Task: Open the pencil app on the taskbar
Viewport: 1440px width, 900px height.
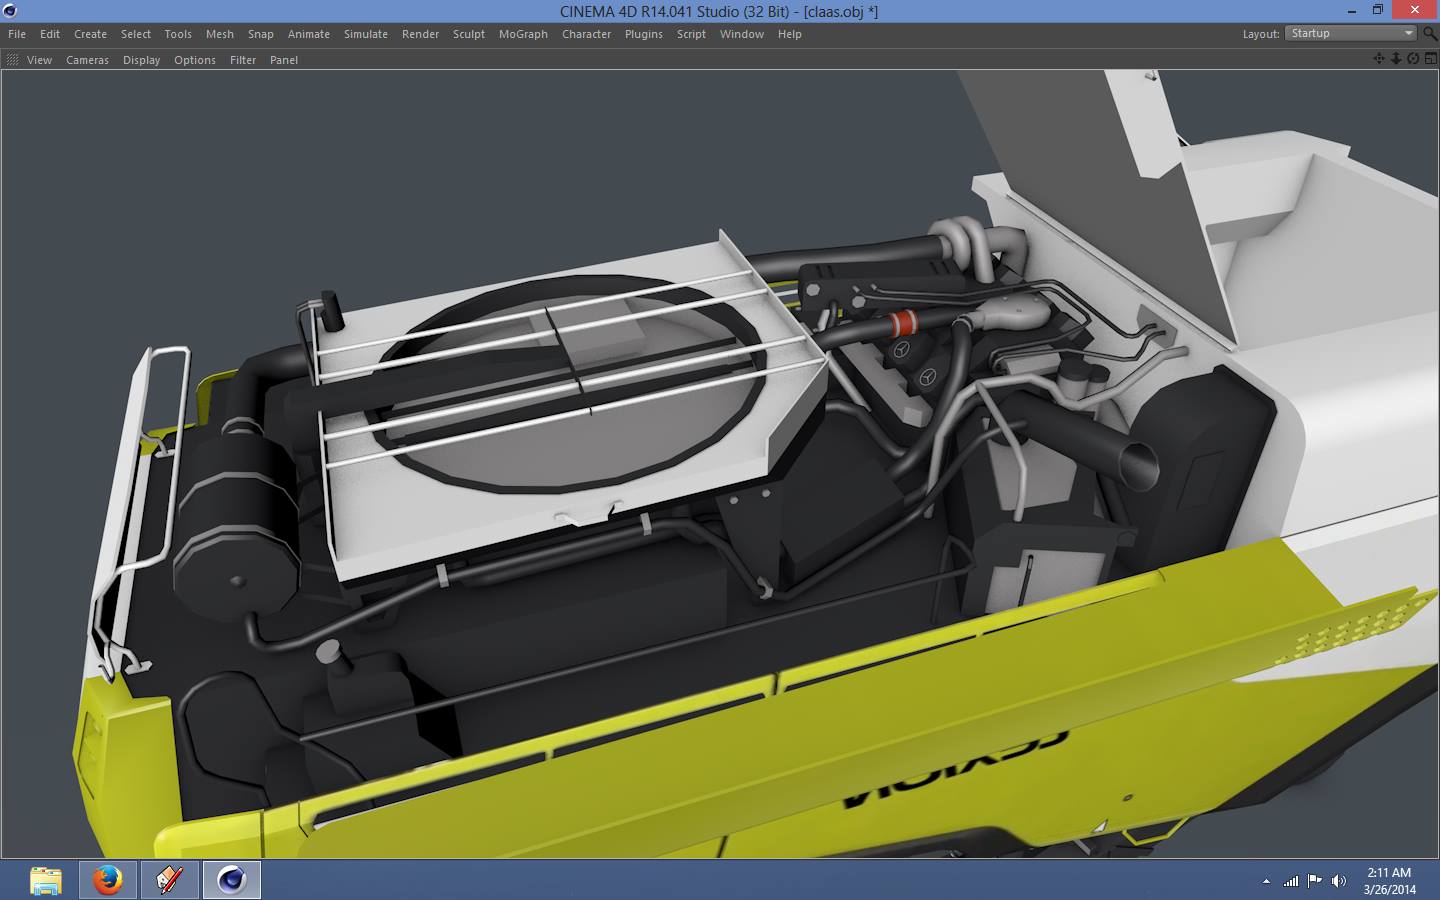Action: click(170, 880)
